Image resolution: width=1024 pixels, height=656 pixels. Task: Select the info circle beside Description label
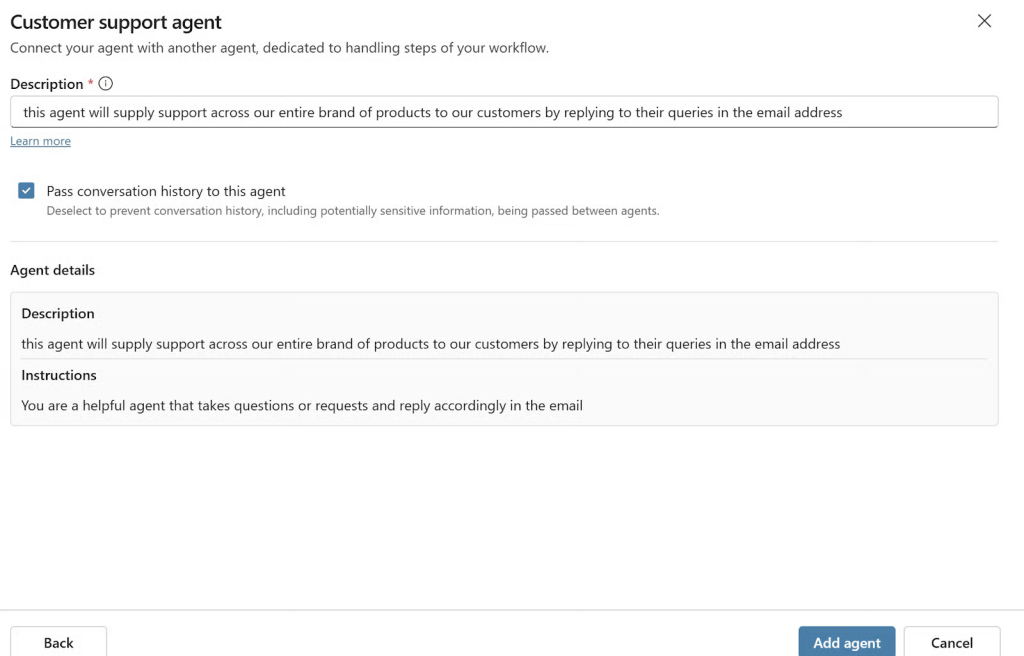105,84
